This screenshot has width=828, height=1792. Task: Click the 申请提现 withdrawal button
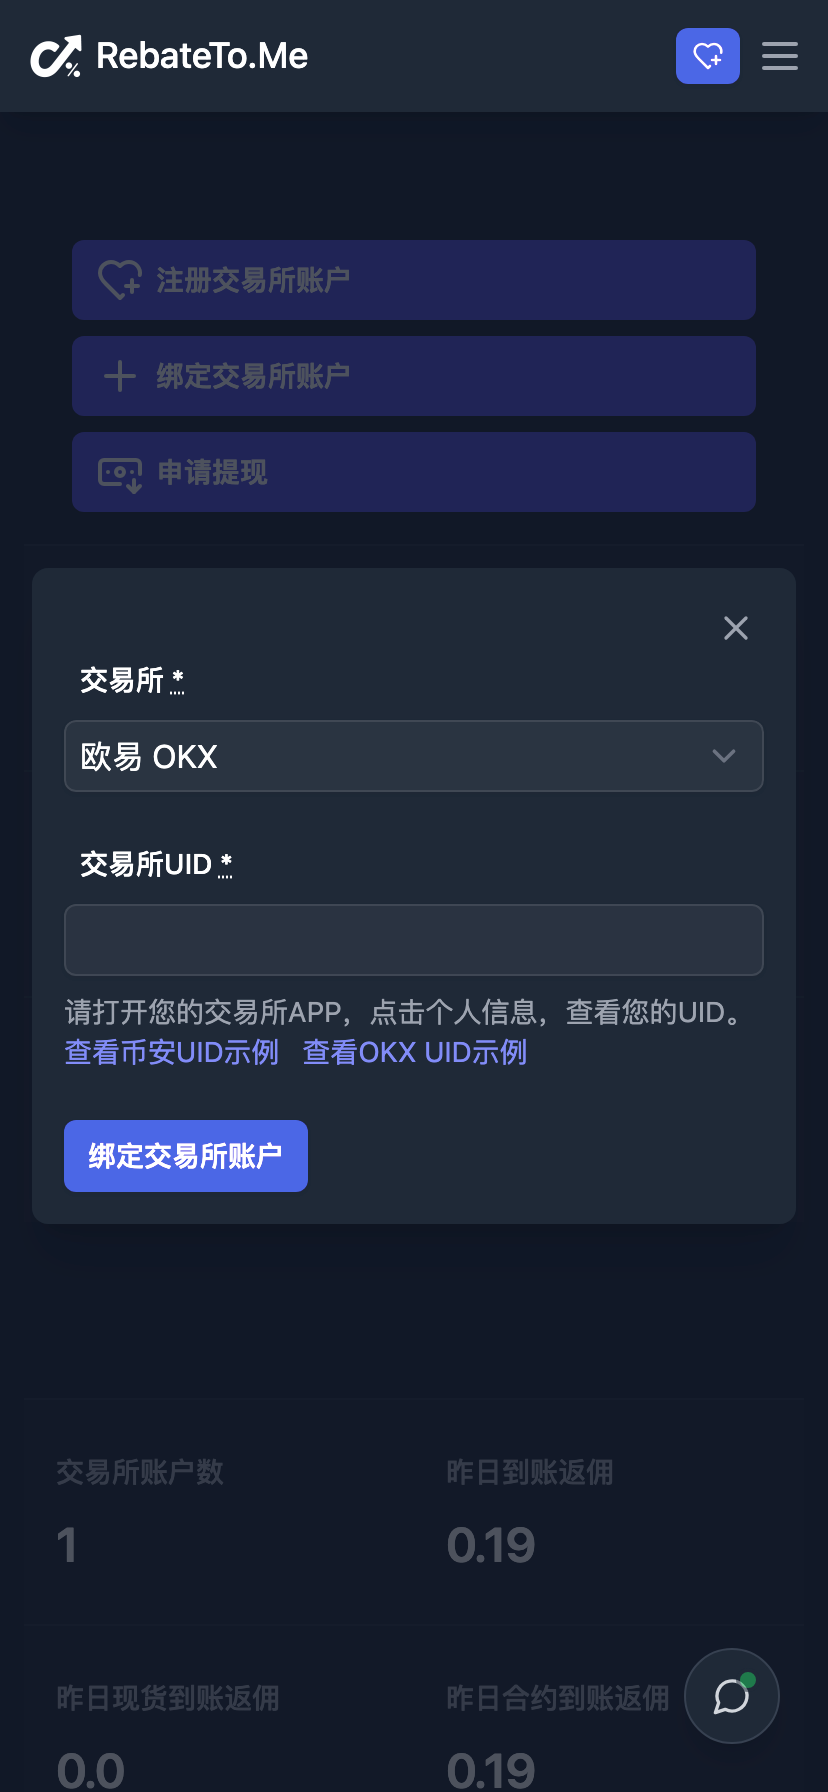click(x=414, y=472)
